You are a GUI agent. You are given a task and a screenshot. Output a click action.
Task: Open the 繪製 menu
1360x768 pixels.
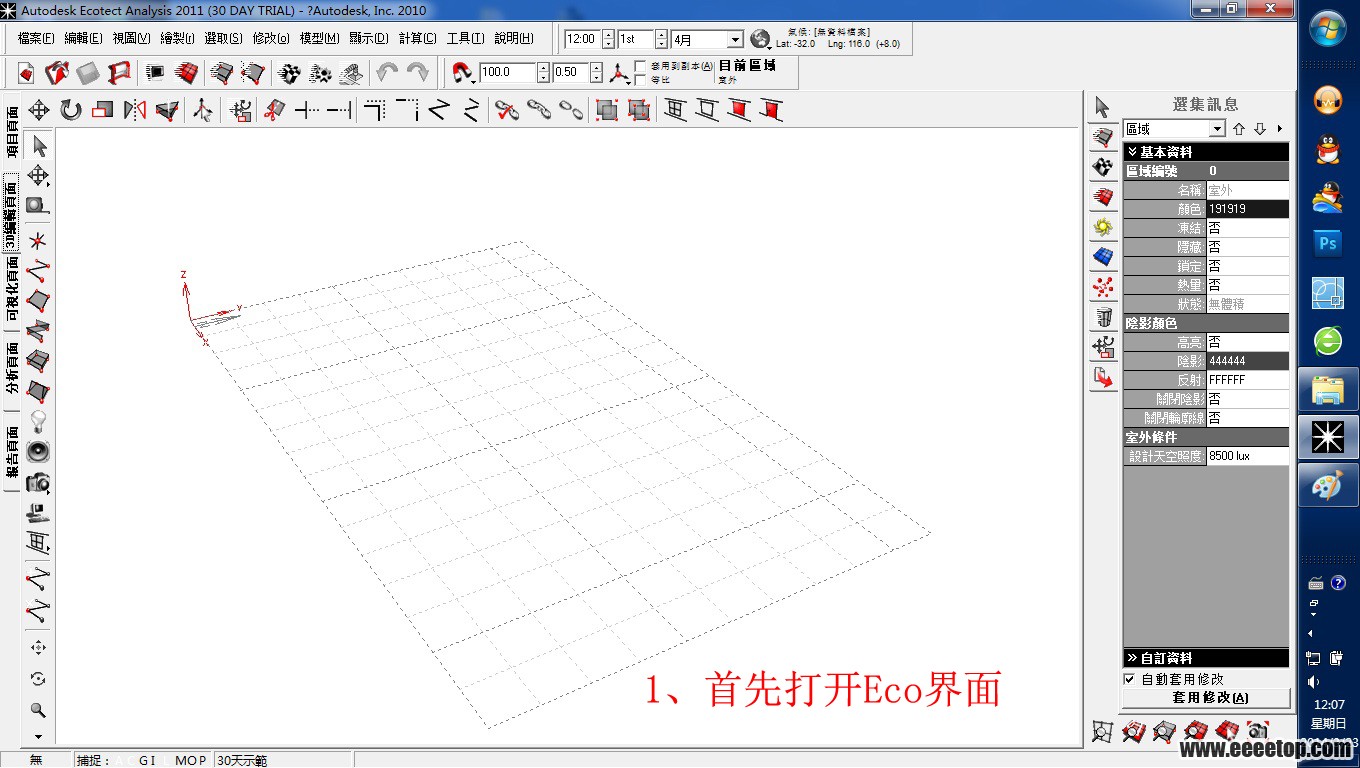[177, 39]
